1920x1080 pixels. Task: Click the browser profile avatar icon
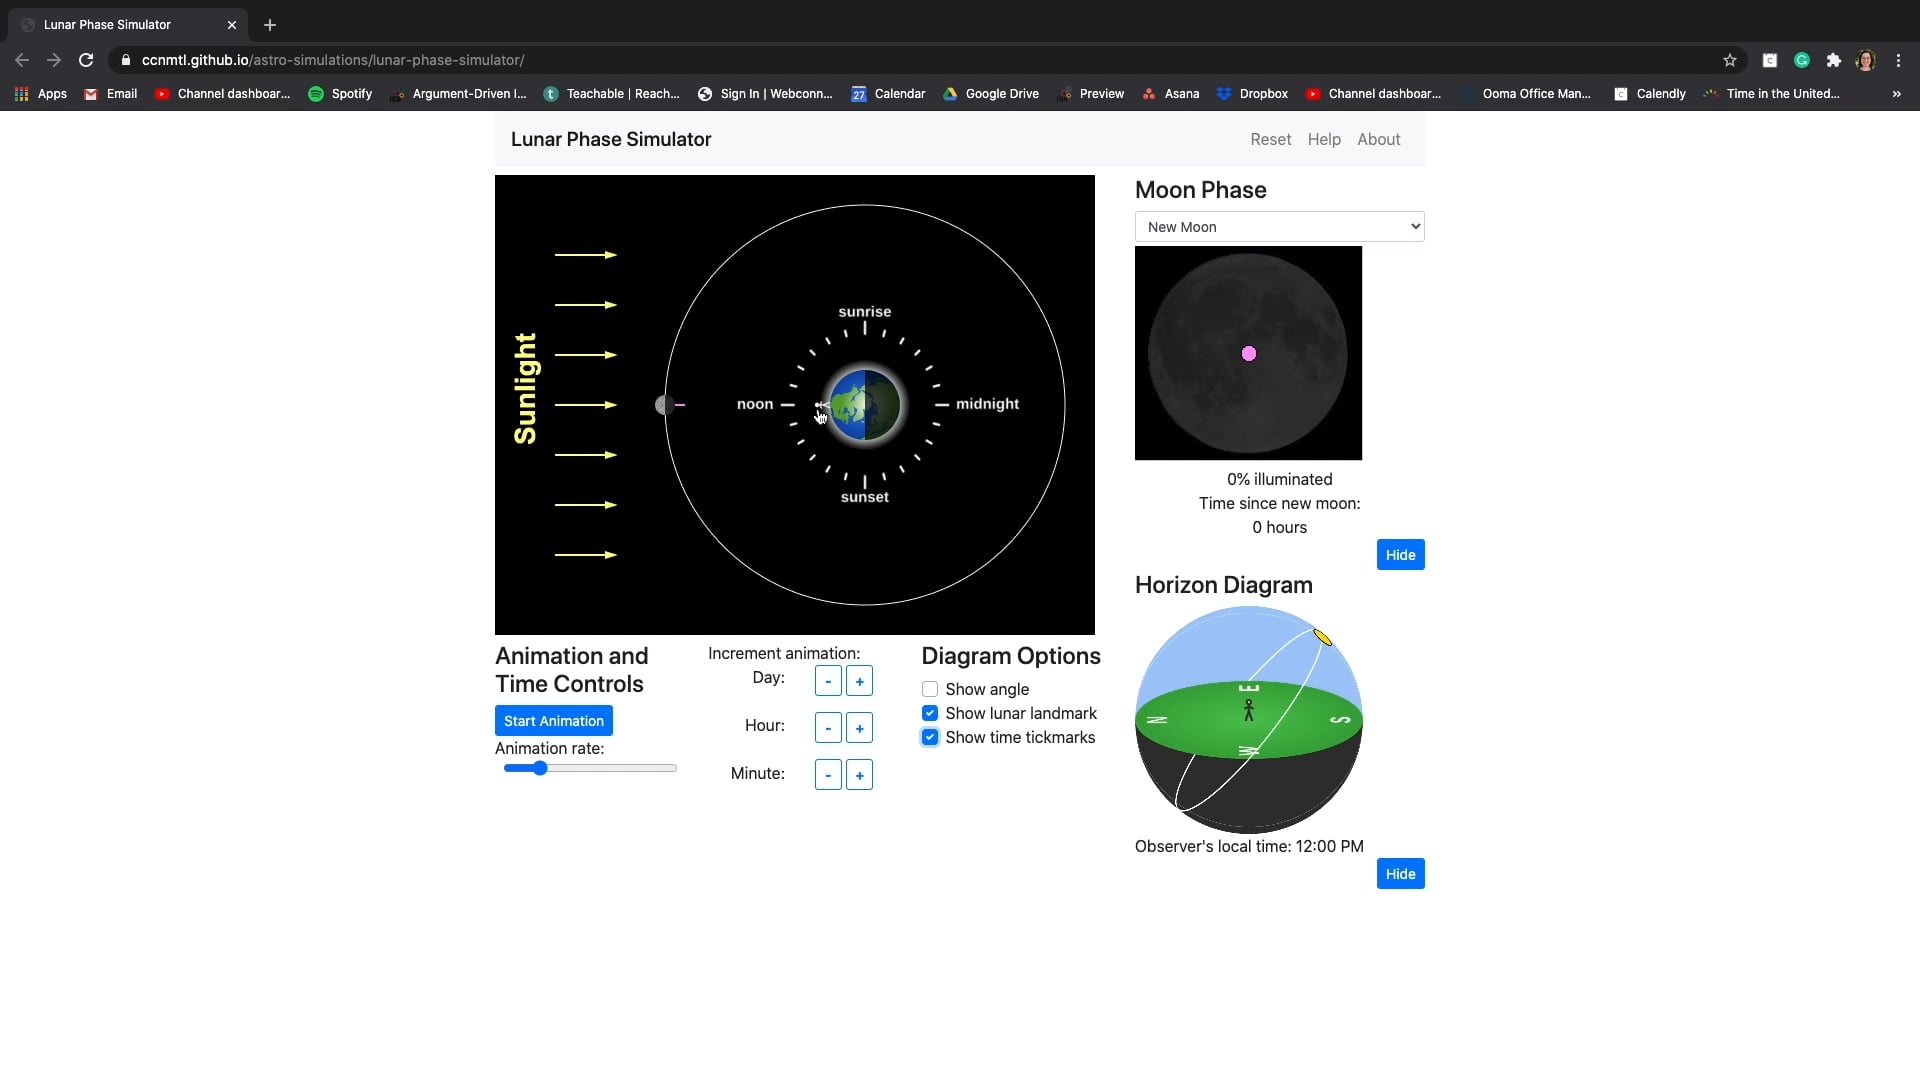[x=1866, y=60]
